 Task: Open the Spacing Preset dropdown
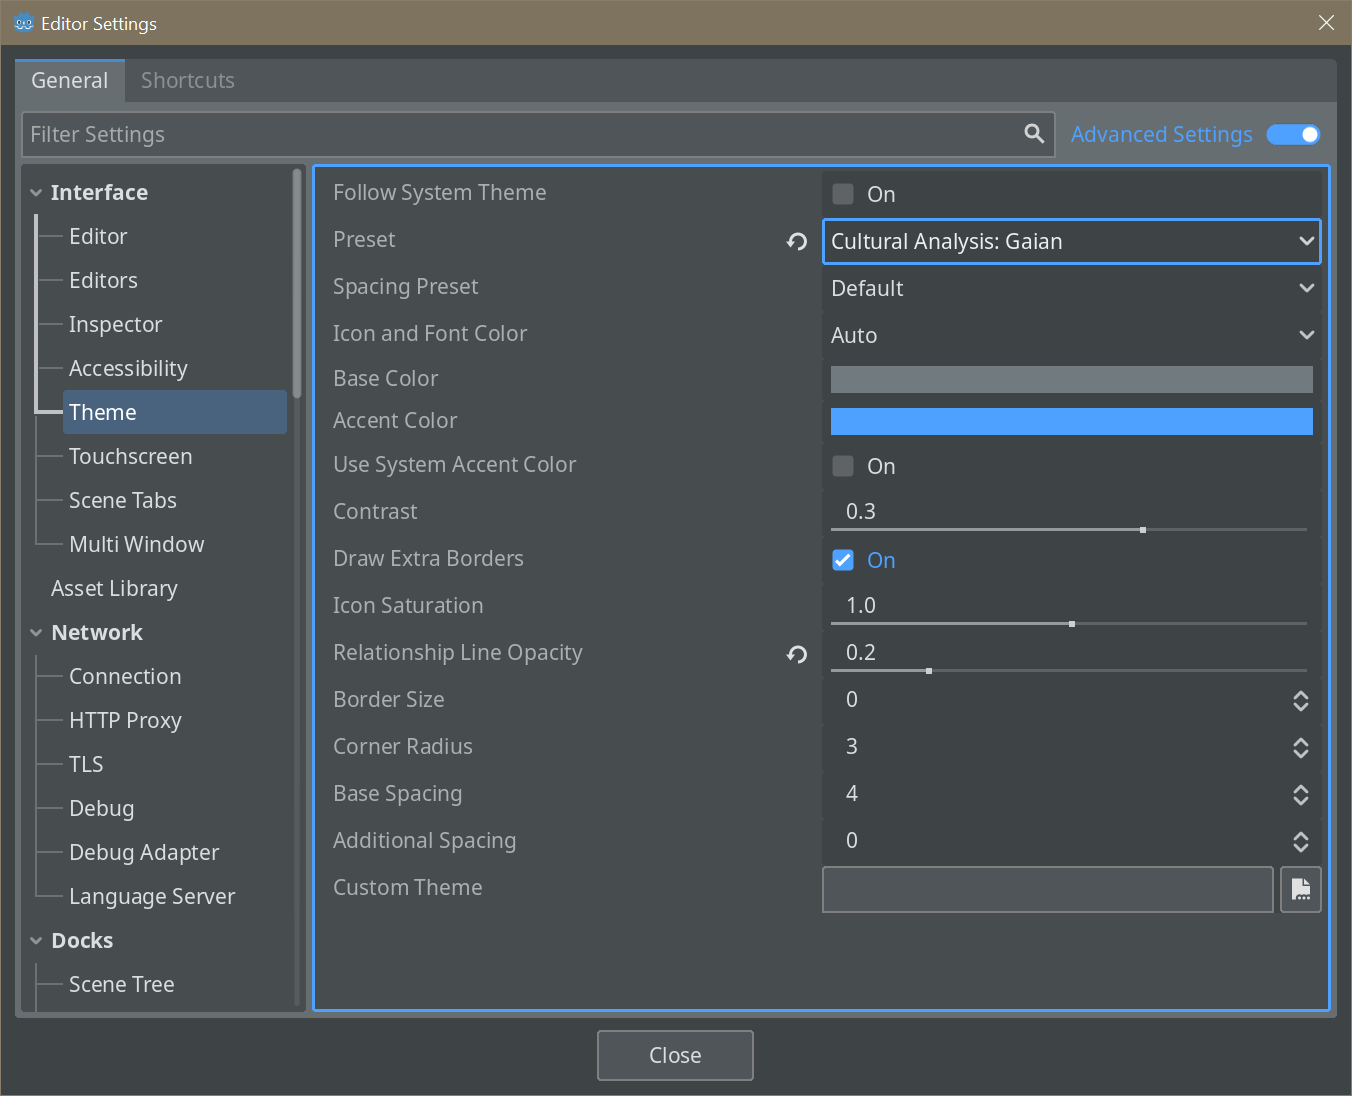tap(1071, 288)
